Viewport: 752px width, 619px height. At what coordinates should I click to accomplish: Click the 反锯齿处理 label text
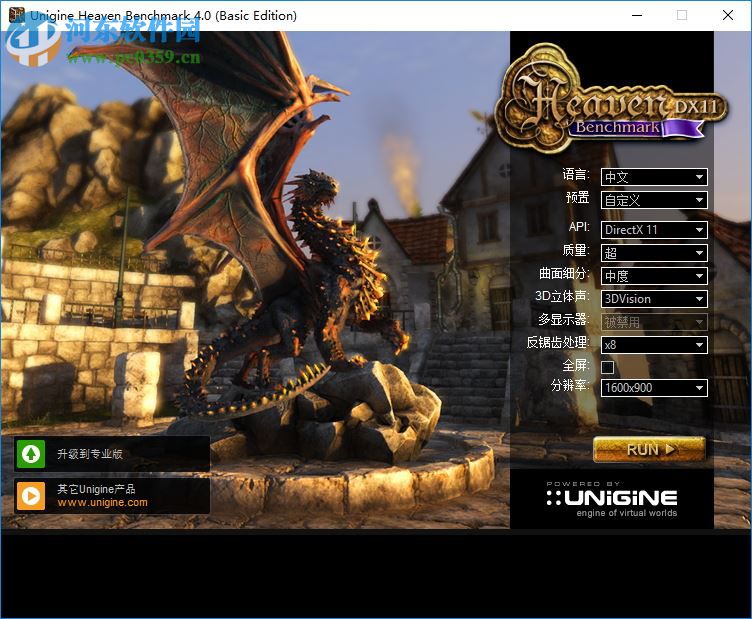coord(558,342)
